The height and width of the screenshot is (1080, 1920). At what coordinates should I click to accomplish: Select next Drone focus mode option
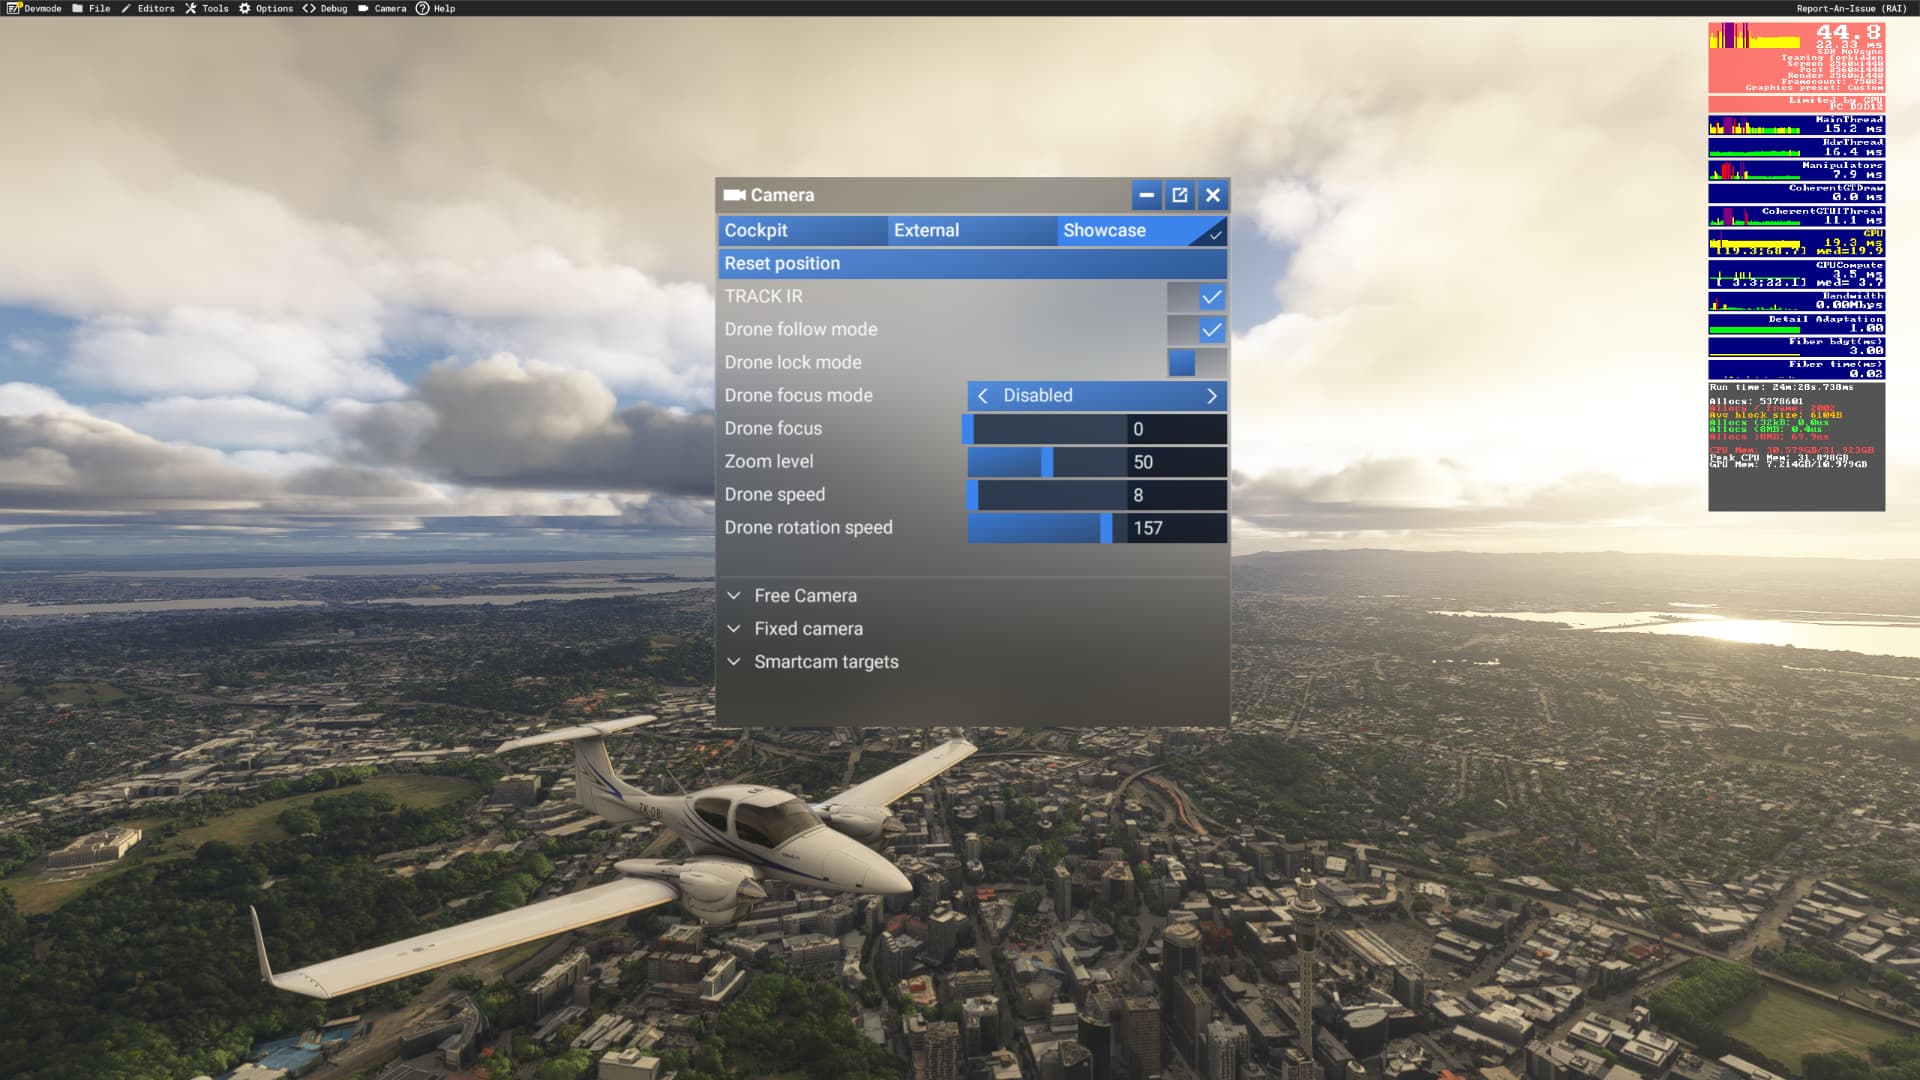coord(1212,396)
